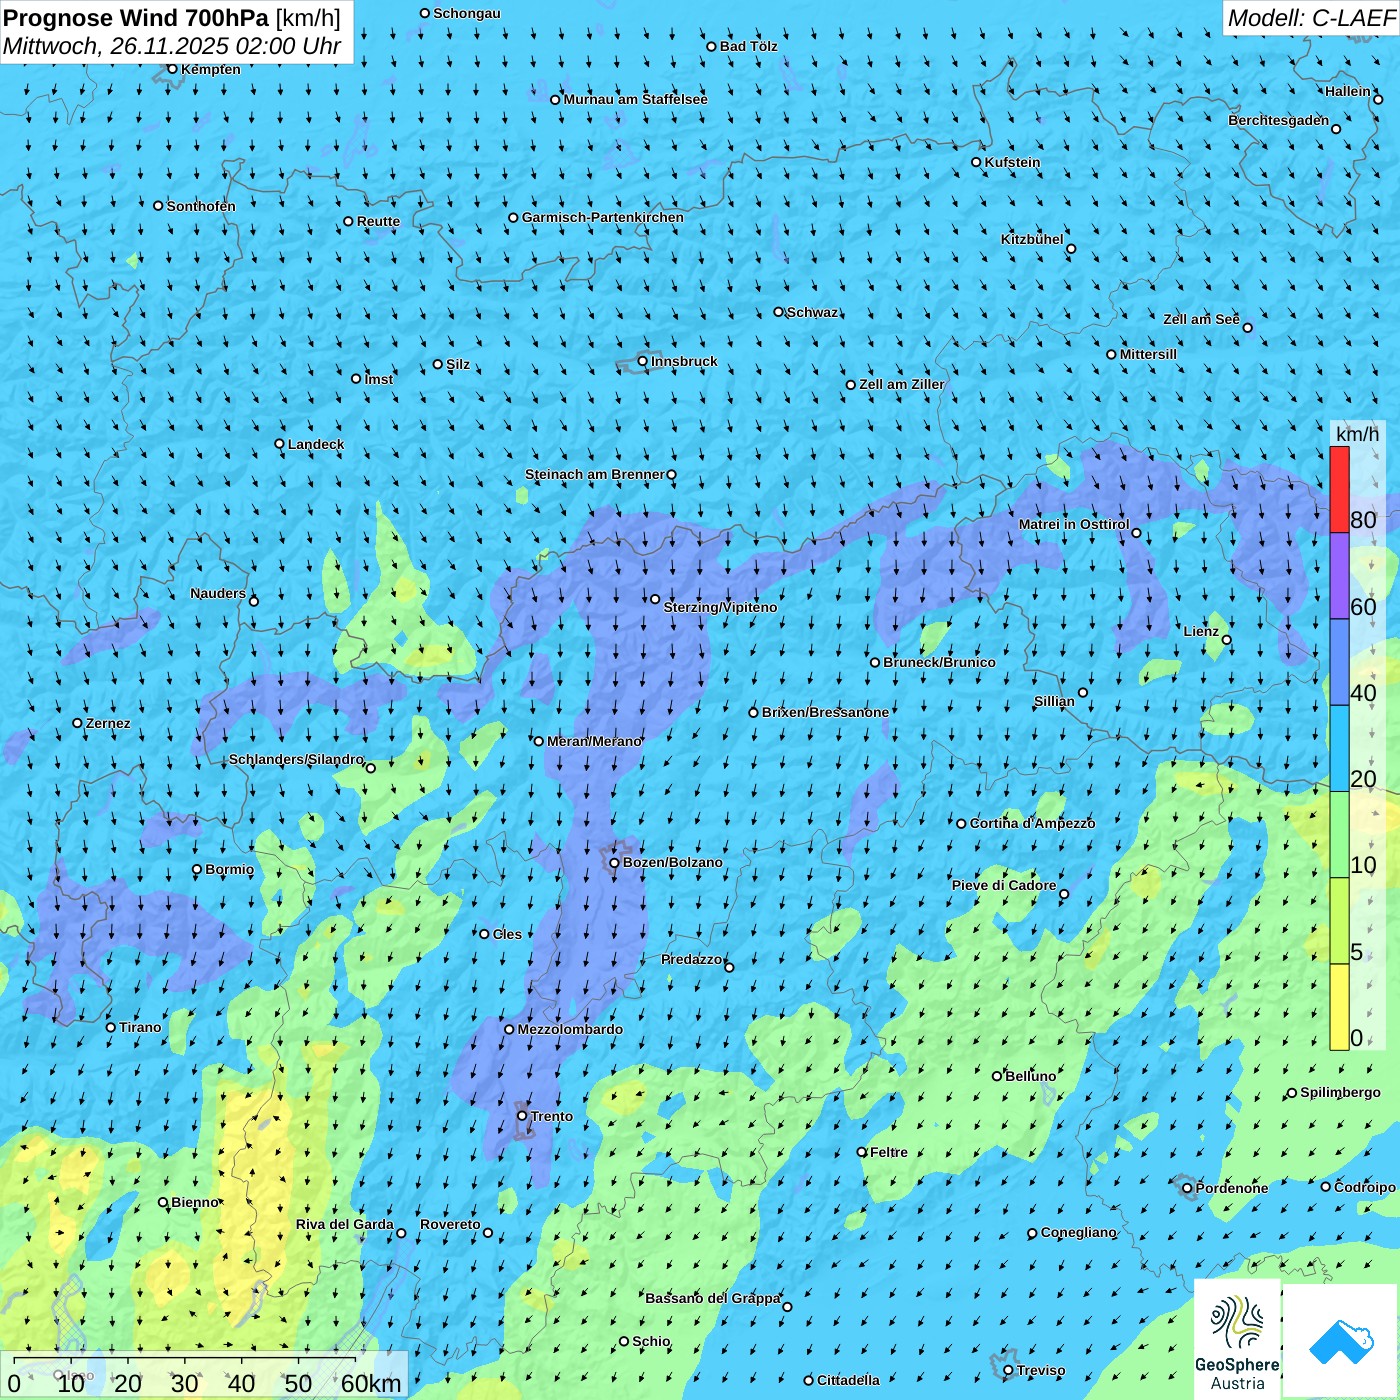Click the 'Riva del Garda' label

(345, 1224)
